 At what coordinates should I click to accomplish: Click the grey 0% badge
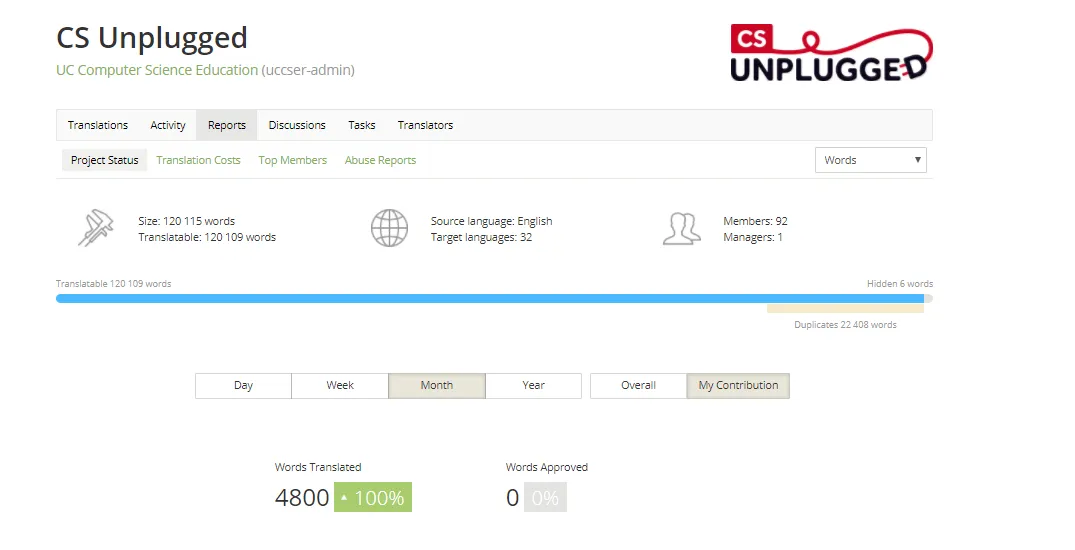coord(545,497)
